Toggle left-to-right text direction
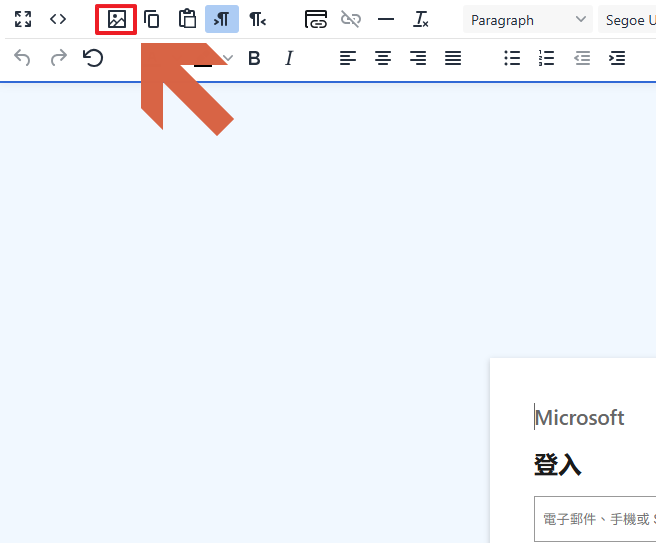Screen dimensions: 656x543 (x=222, y=19)
